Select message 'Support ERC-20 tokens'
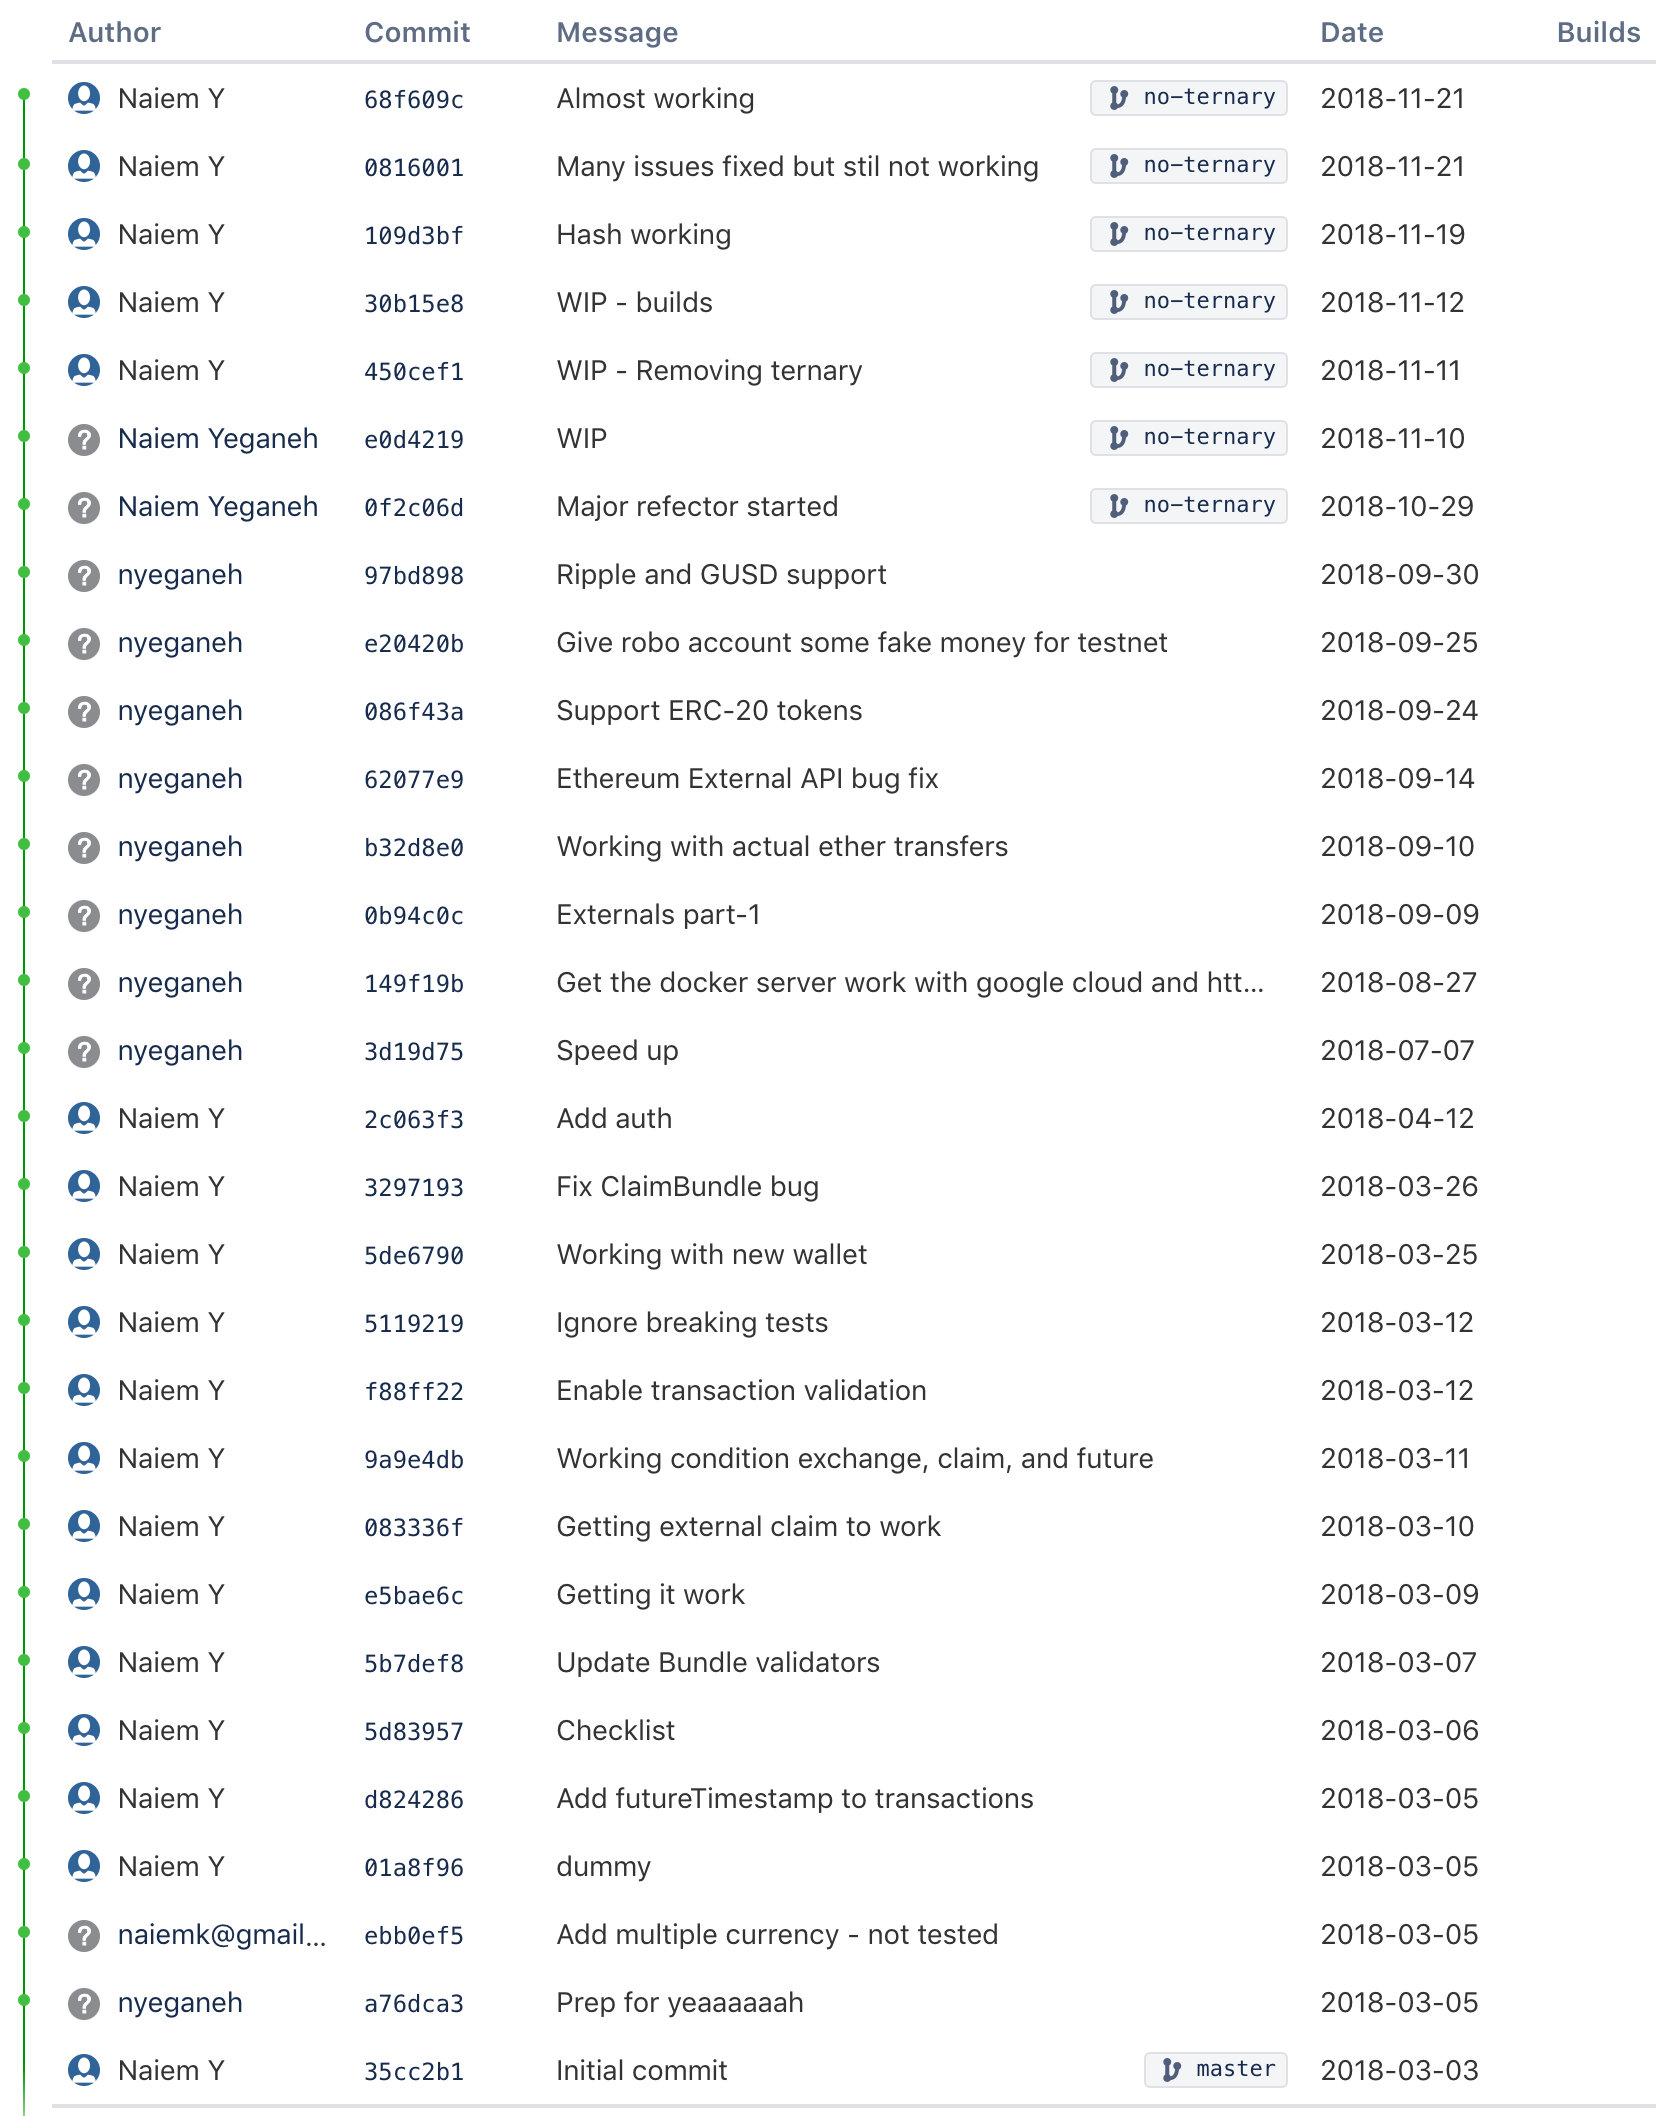Image resolution: width=1656 pixels, height=2116 pixels. [709, 710]
